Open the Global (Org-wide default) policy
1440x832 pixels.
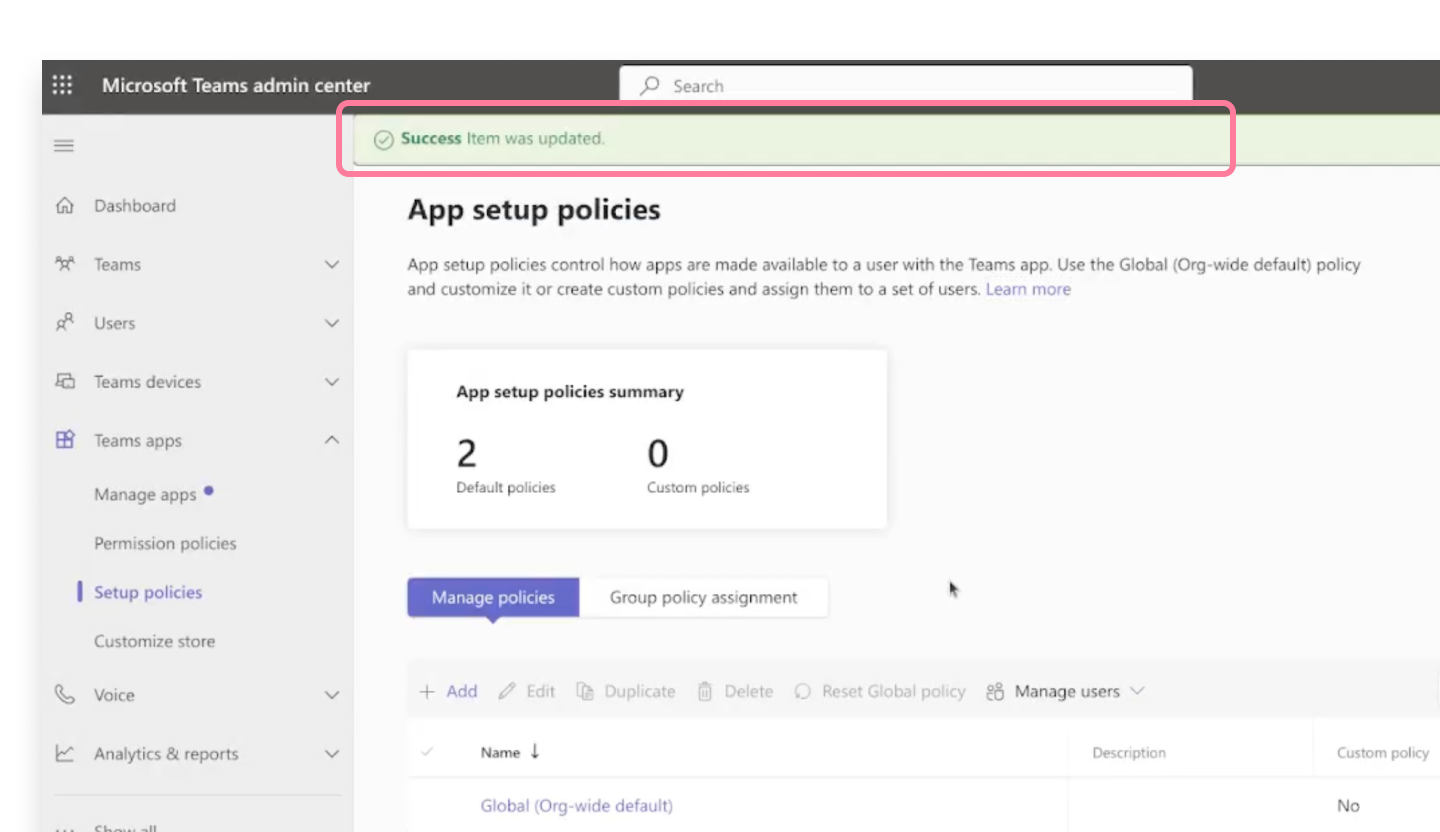point(577,805)
